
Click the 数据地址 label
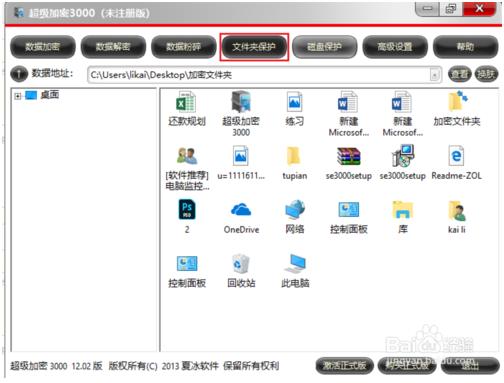52,73
